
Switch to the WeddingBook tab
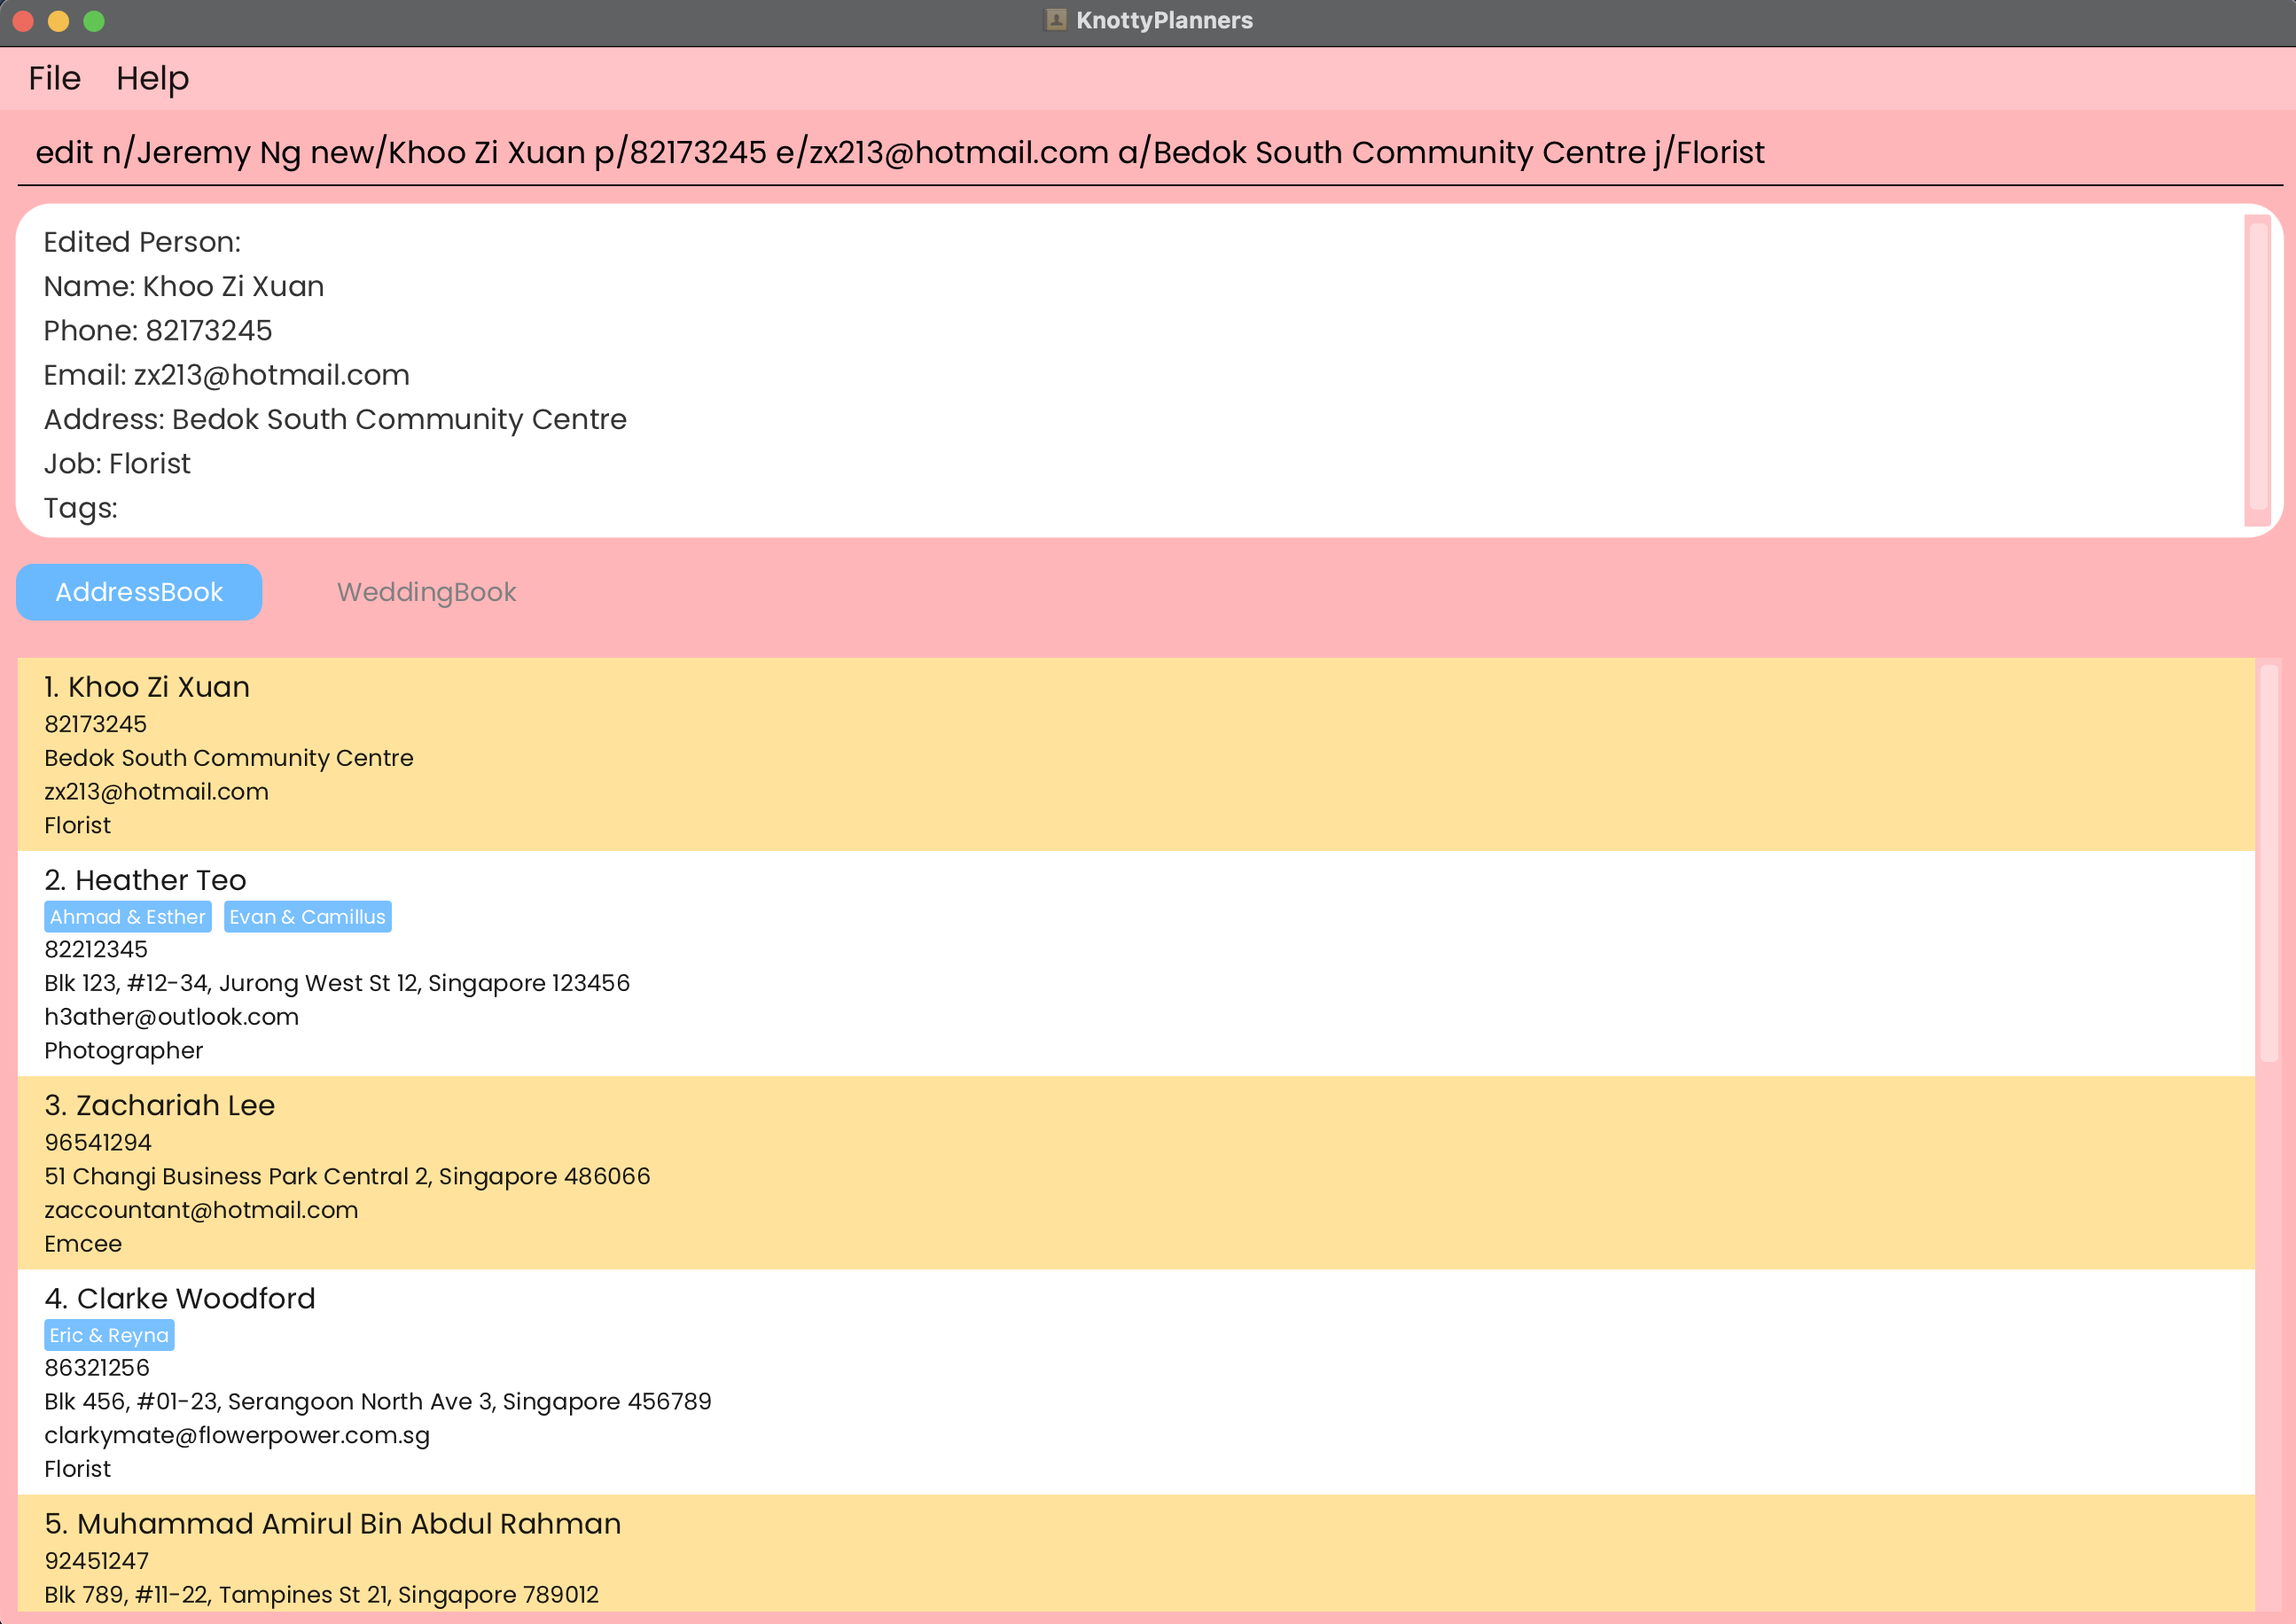426,592
